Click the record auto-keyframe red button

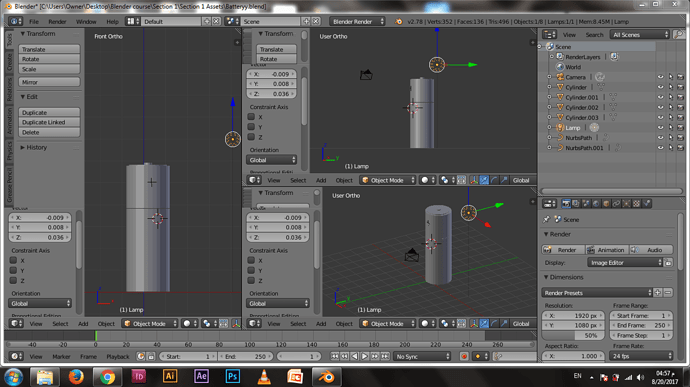pyautogui.click(x=464, y=356)
